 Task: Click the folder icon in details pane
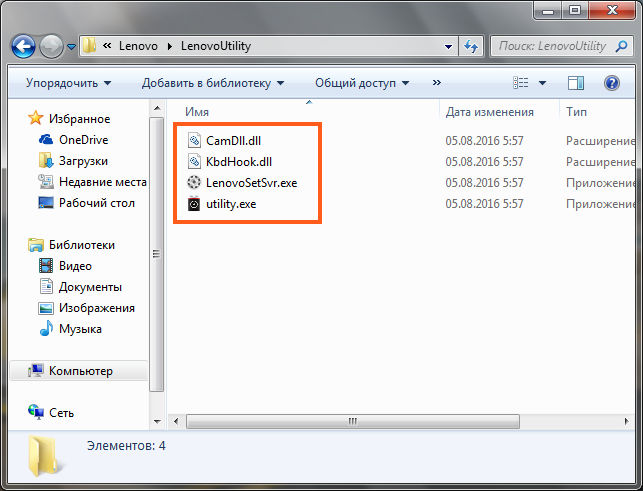44,456
